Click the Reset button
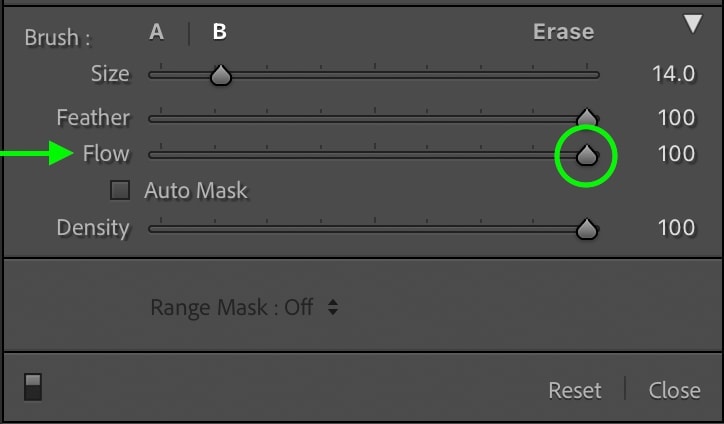Viewport: 724px width, 424px height. point(575,390)
